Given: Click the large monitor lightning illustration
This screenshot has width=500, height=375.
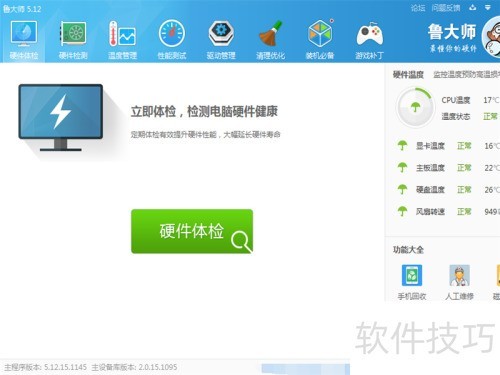Looking at the screenshot, I should point(60,117).
